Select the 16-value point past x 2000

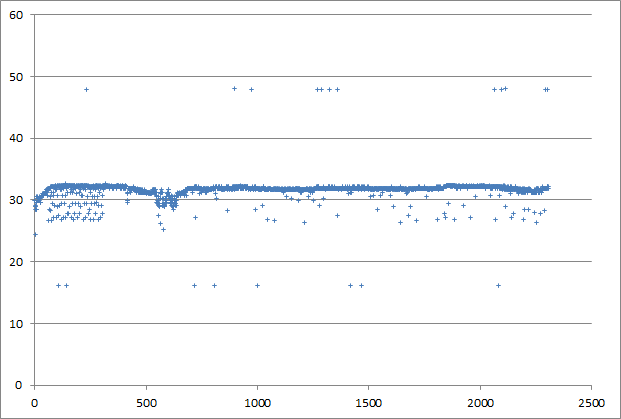coord(499,286)
